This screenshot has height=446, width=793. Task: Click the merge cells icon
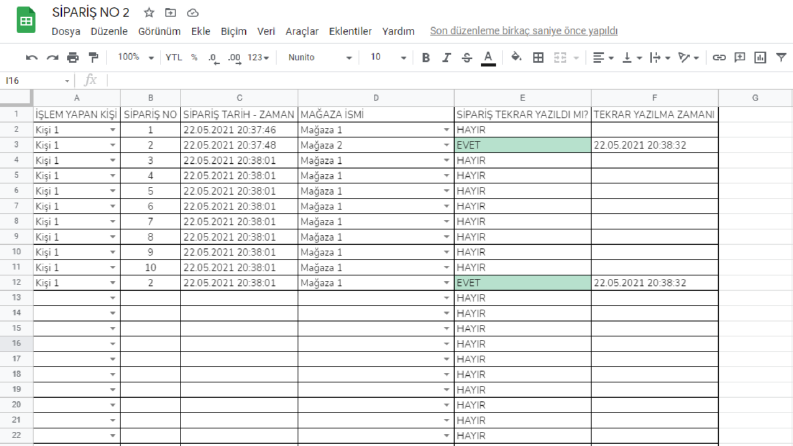point(560,58)
